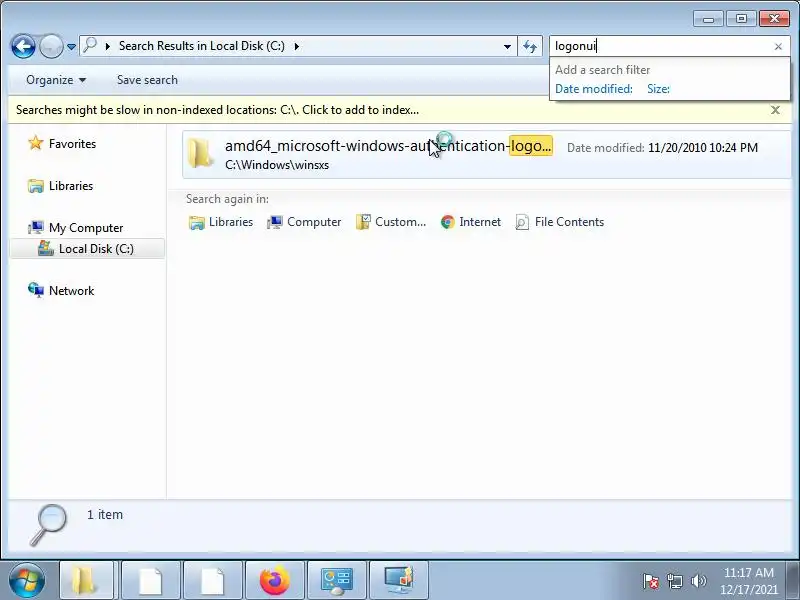Expand the arrow before Search Results breadcrumb
Viewport: 800px width, 600px height.
pos(107,46)
